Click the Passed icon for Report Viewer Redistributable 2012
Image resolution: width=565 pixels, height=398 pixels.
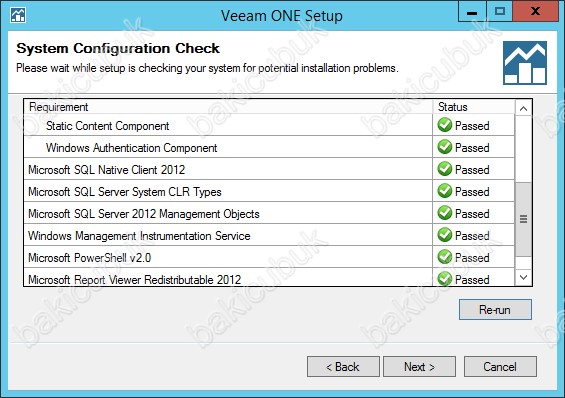[445, 279]
